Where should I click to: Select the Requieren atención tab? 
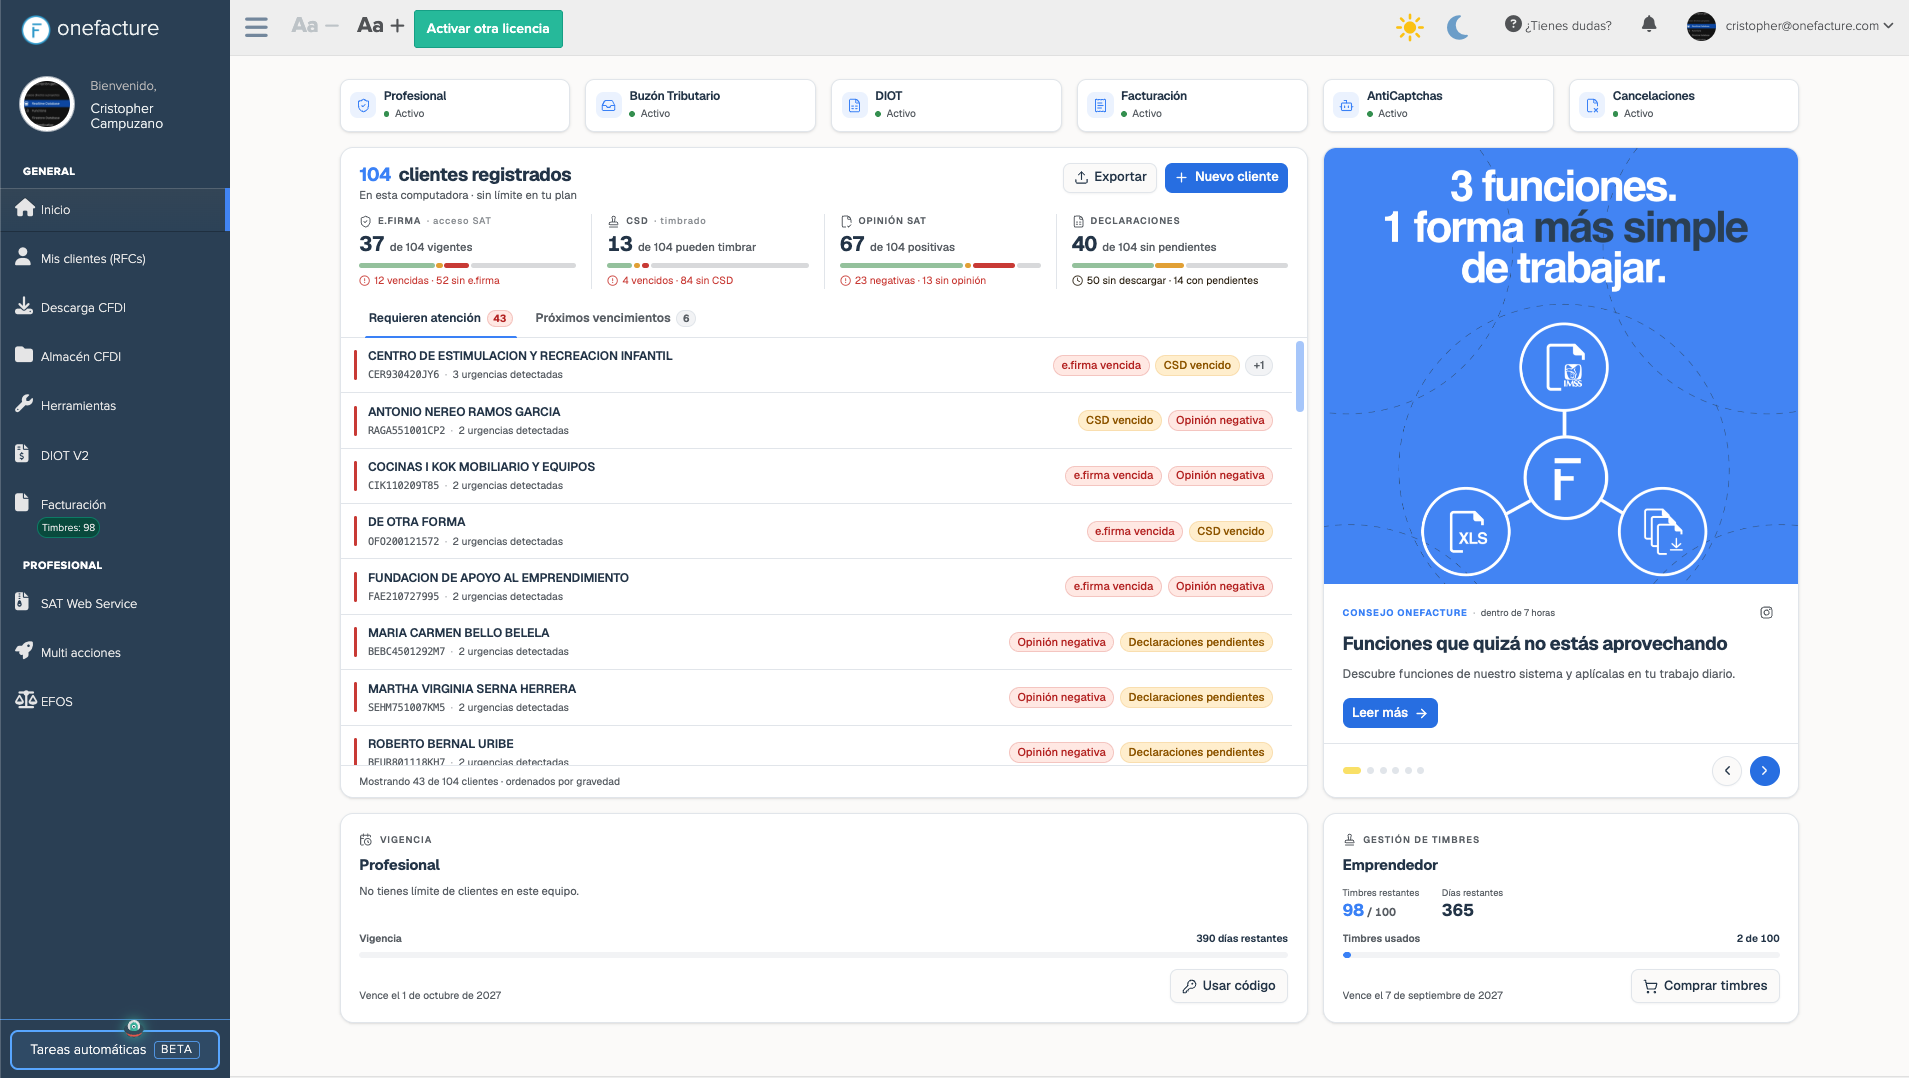[x=440, y=318]
